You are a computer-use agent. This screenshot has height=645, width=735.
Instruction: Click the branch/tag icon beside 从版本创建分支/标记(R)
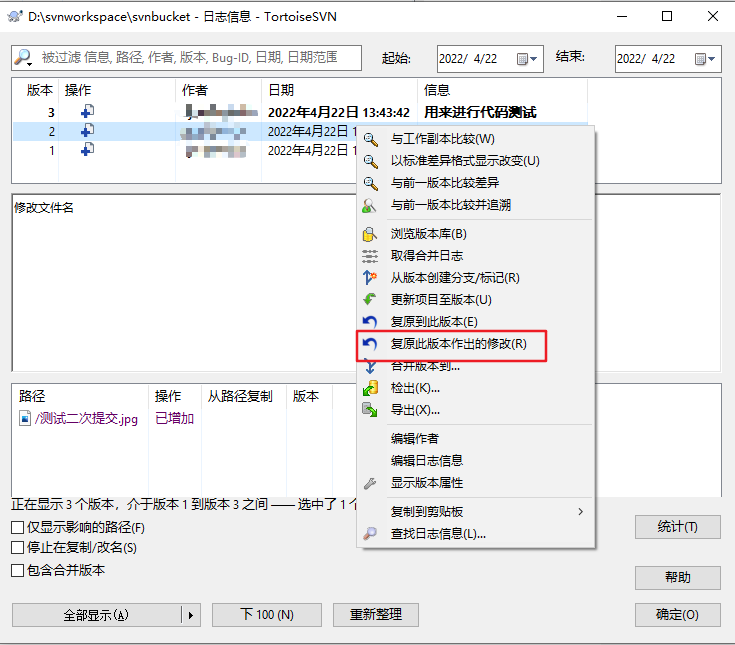[x=370, y=278]
